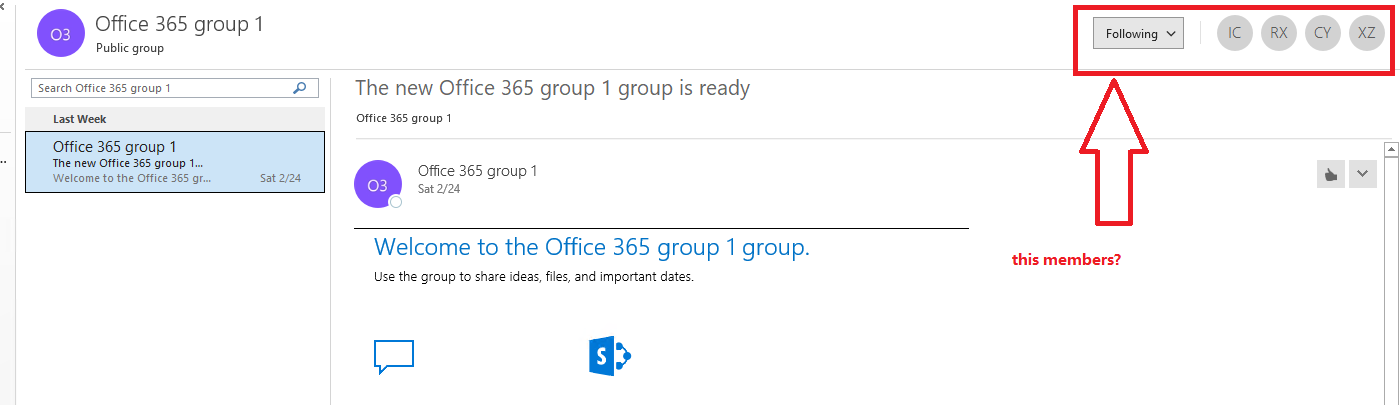The height and width of the screenshot is (405, 1400).
Task: Open the Office 365 group 1 conversation item
Action: (175, 161)
